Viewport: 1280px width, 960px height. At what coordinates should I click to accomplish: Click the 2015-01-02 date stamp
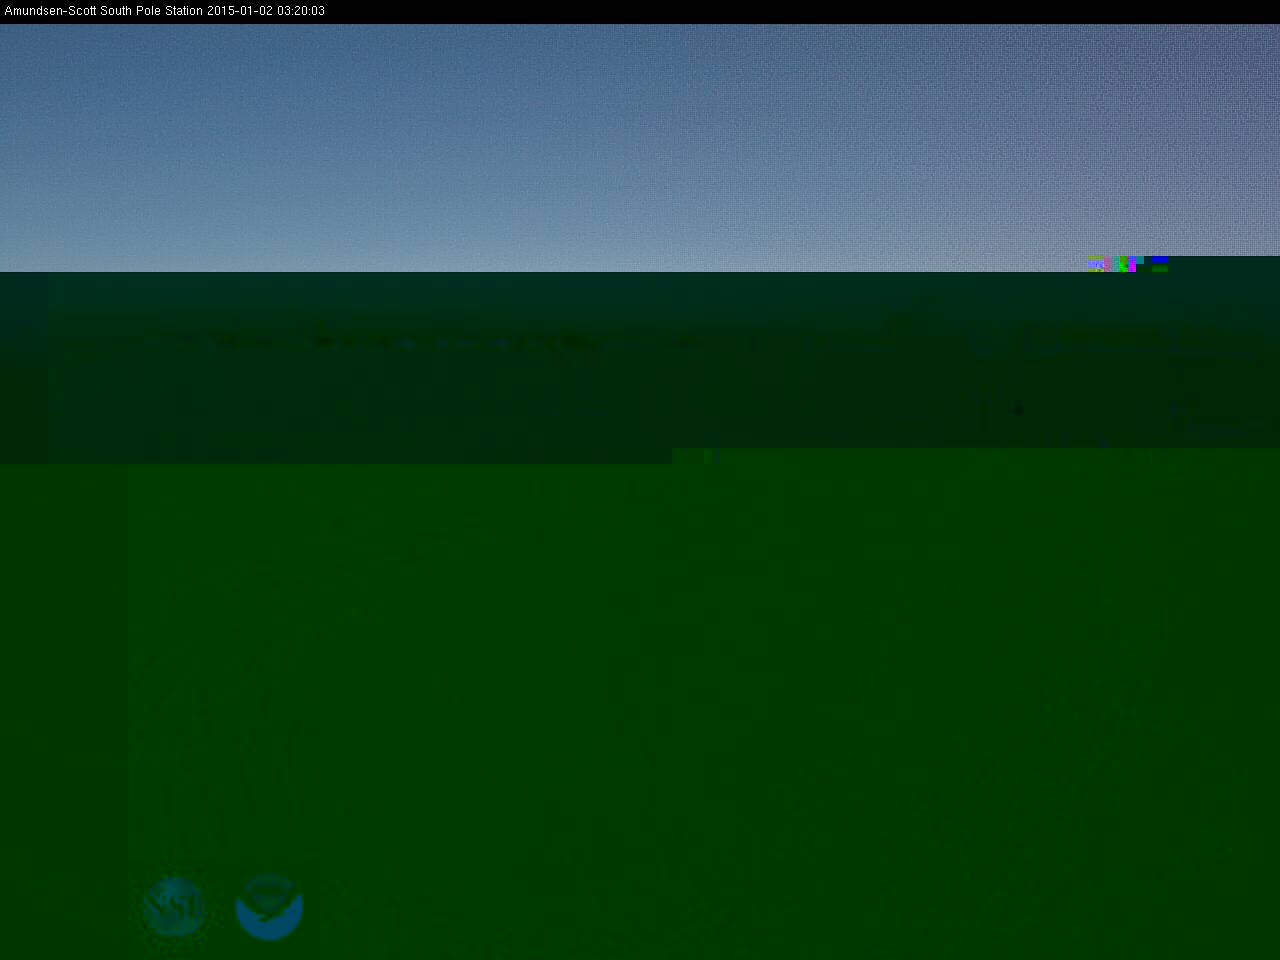coord(240,11)
